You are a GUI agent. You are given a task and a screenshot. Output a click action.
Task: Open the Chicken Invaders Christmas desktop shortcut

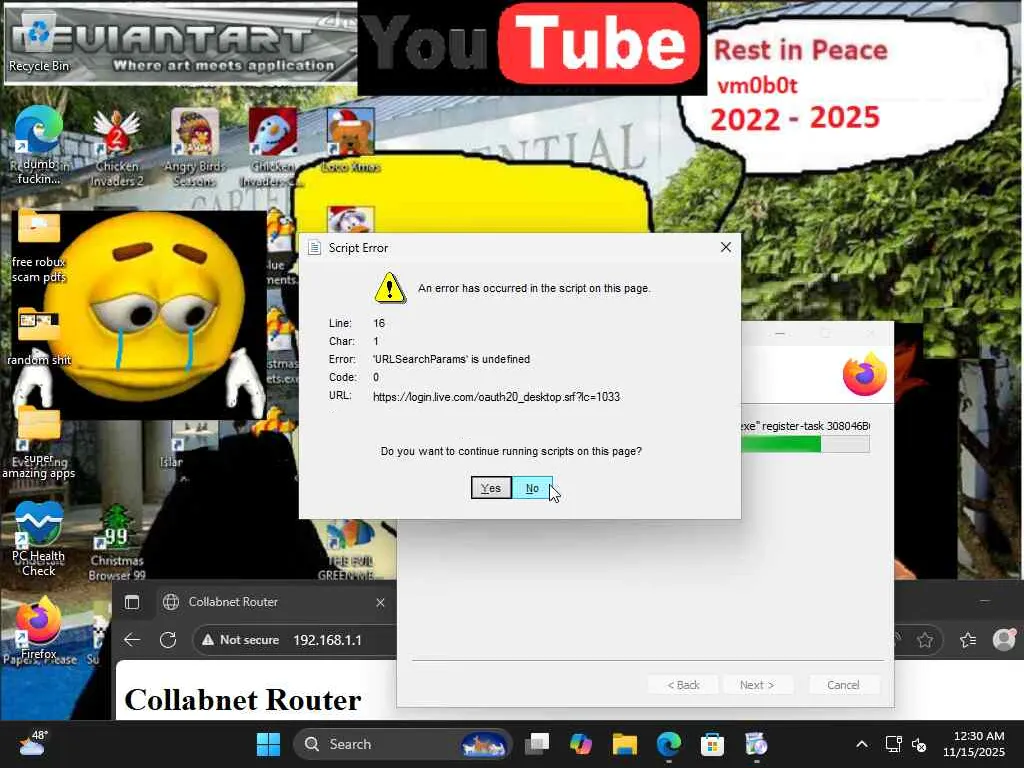pos(273,148)
